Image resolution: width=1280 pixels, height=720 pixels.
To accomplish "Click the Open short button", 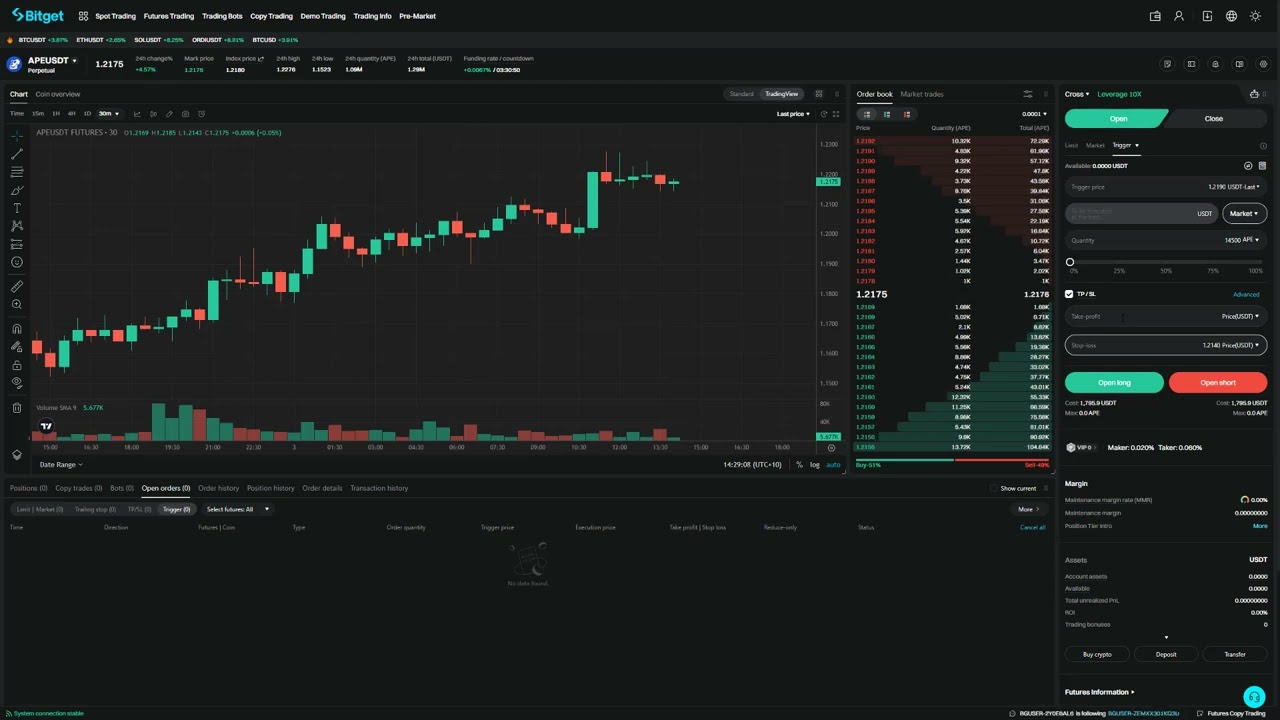I will point(1218,382).
